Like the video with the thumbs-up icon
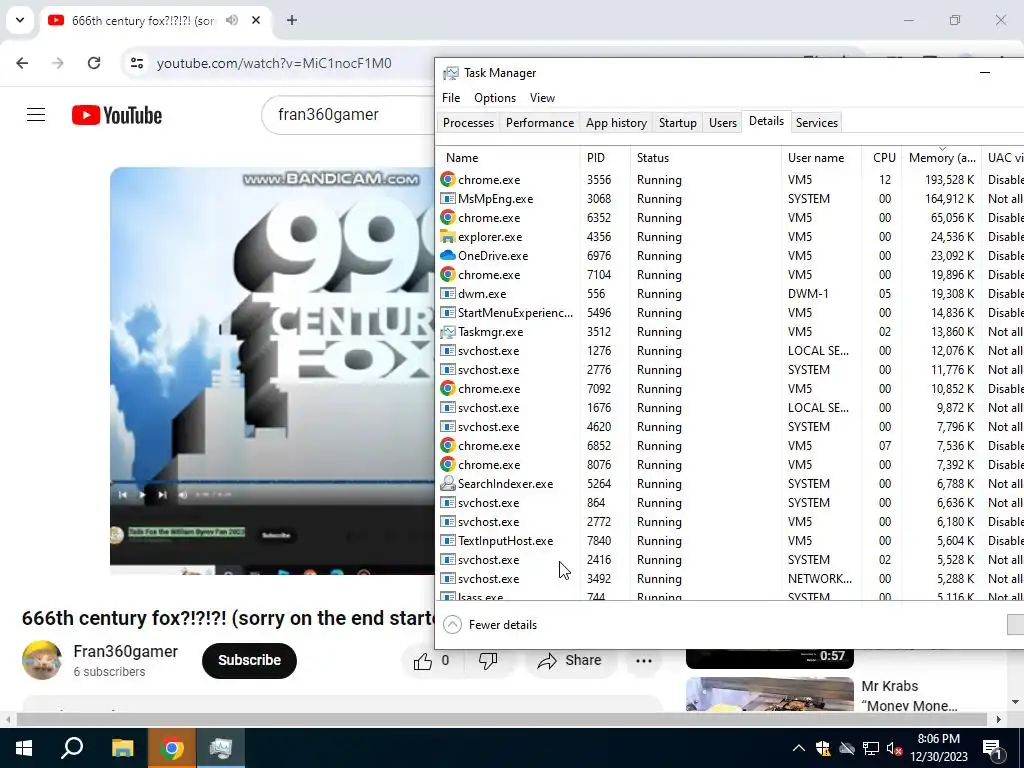The height and width of the screenshot is (768, 1024). click(x=423, y=661)
